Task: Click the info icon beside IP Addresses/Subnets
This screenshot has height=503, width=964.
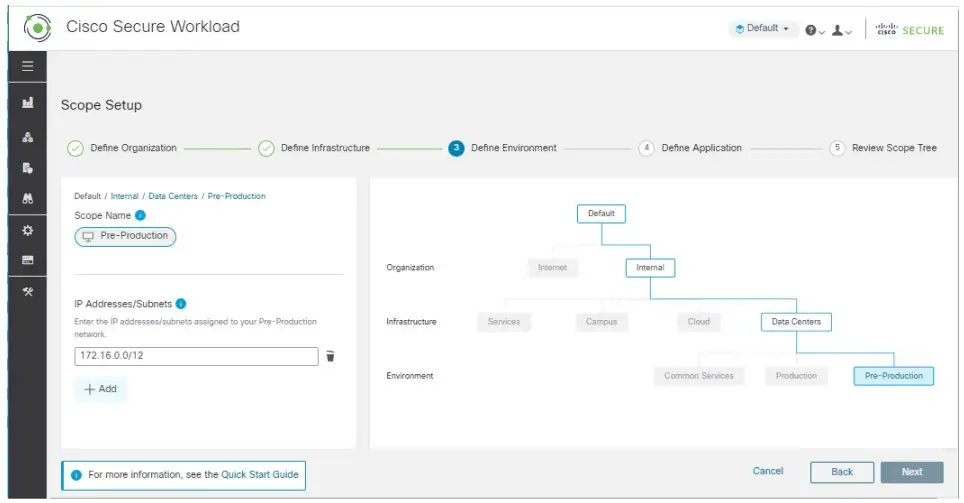Action: click(181, 303)
